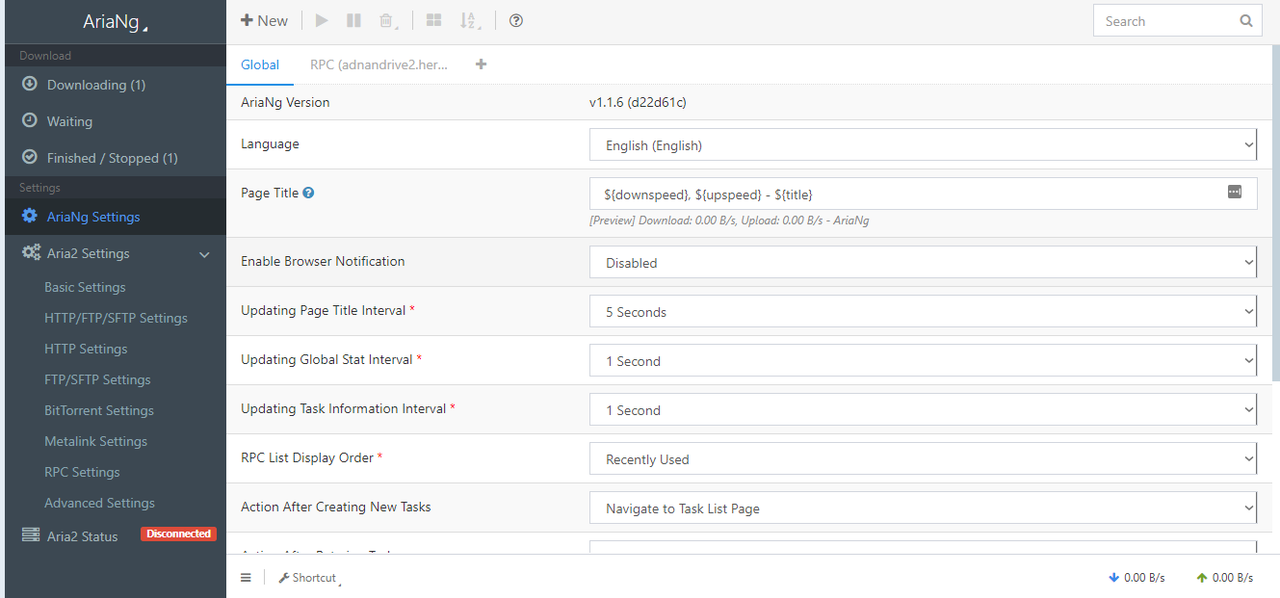Click the red Disconnected badge

(178, 534)
